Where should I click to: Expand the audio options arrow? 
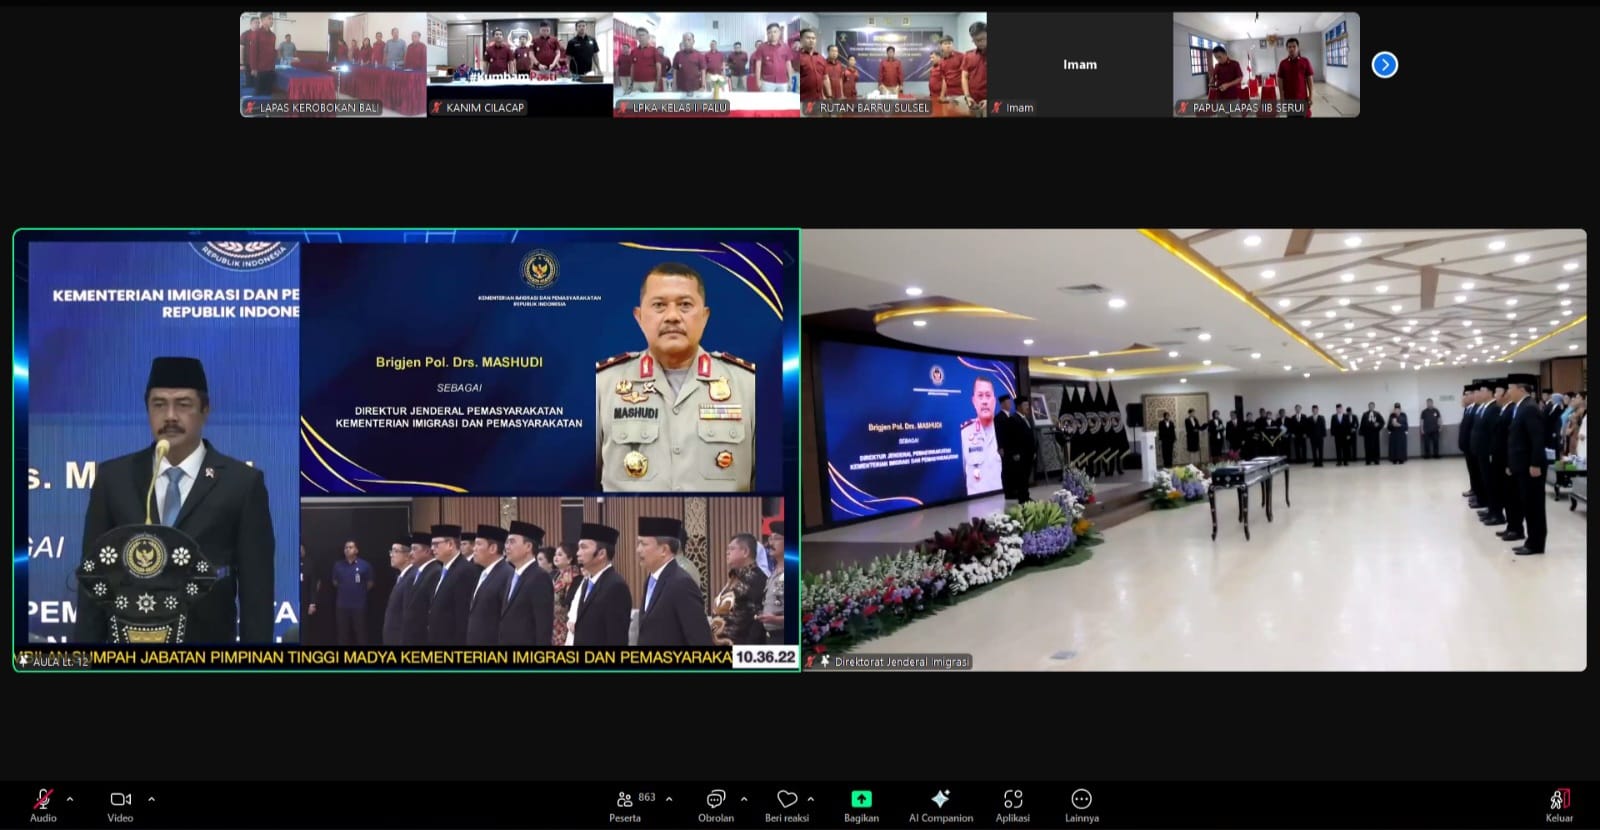point(70,799)
